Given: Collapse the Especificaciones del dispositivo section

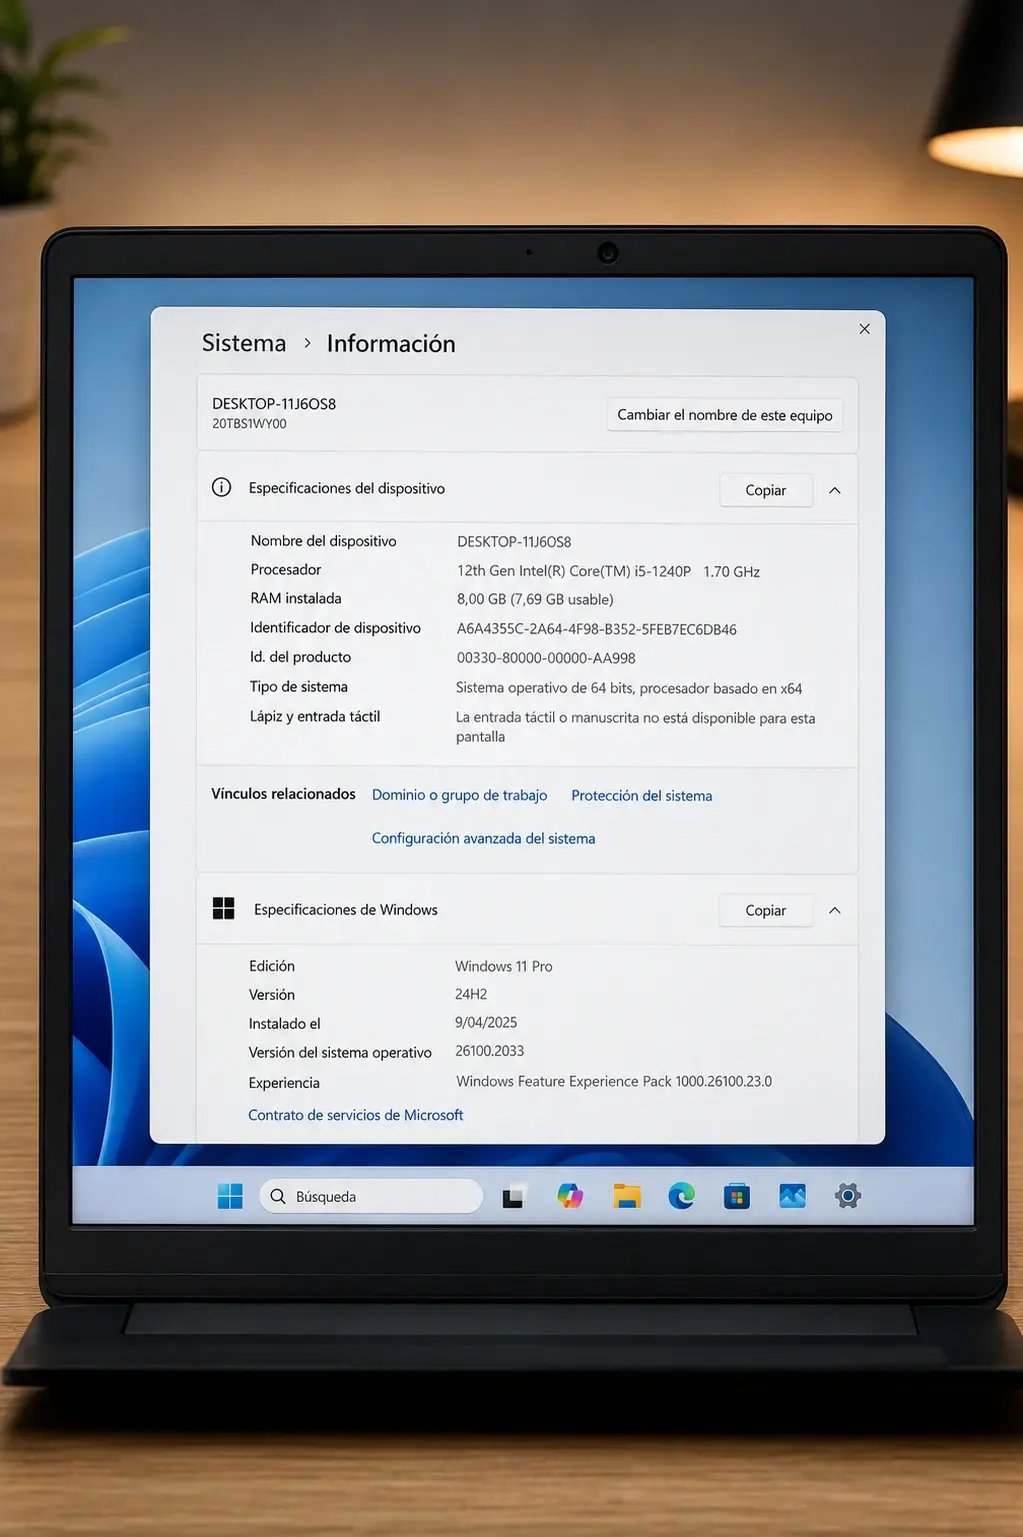Looking at the screenshot, I should (x=835, y=490).
